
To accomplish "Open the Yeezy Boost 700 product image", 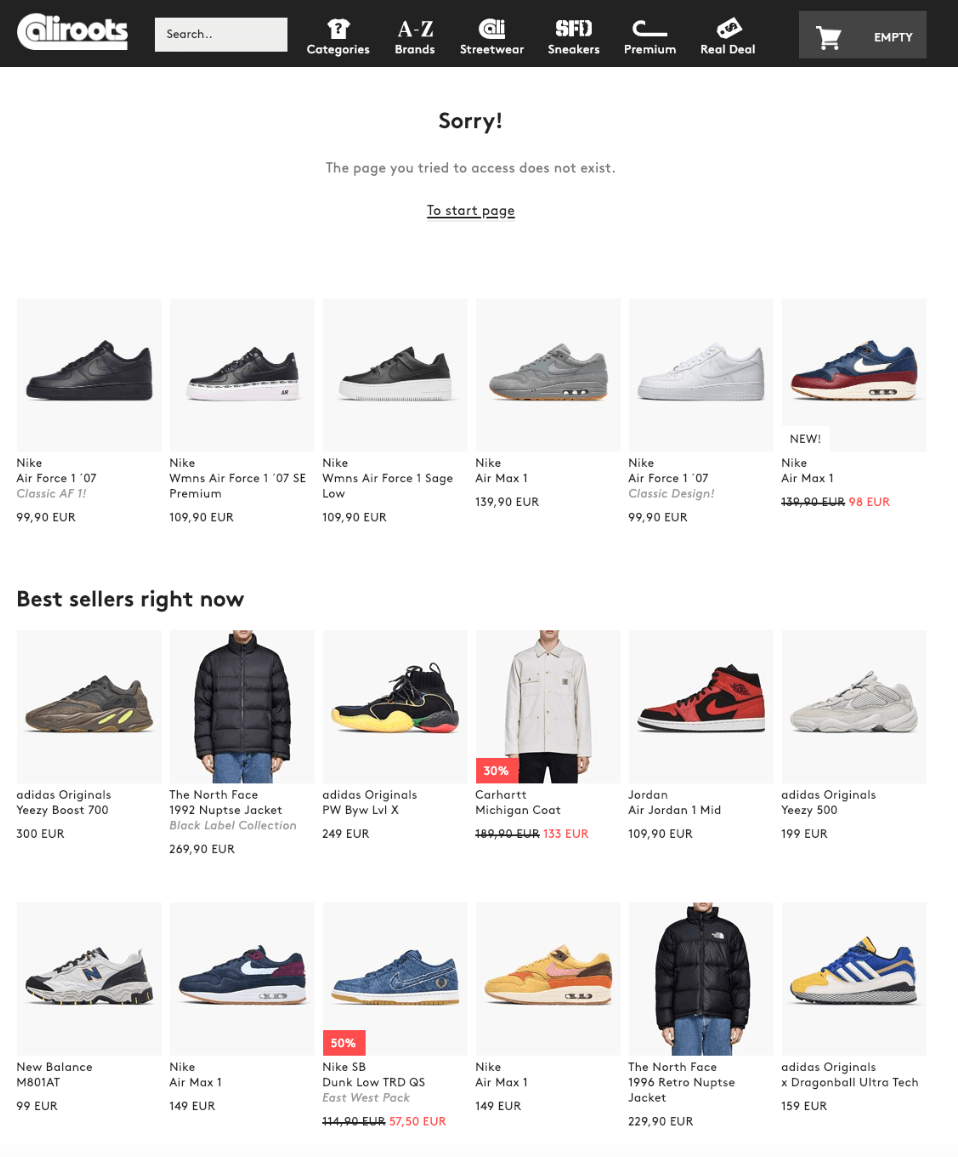I will click(x=89, y=706).
